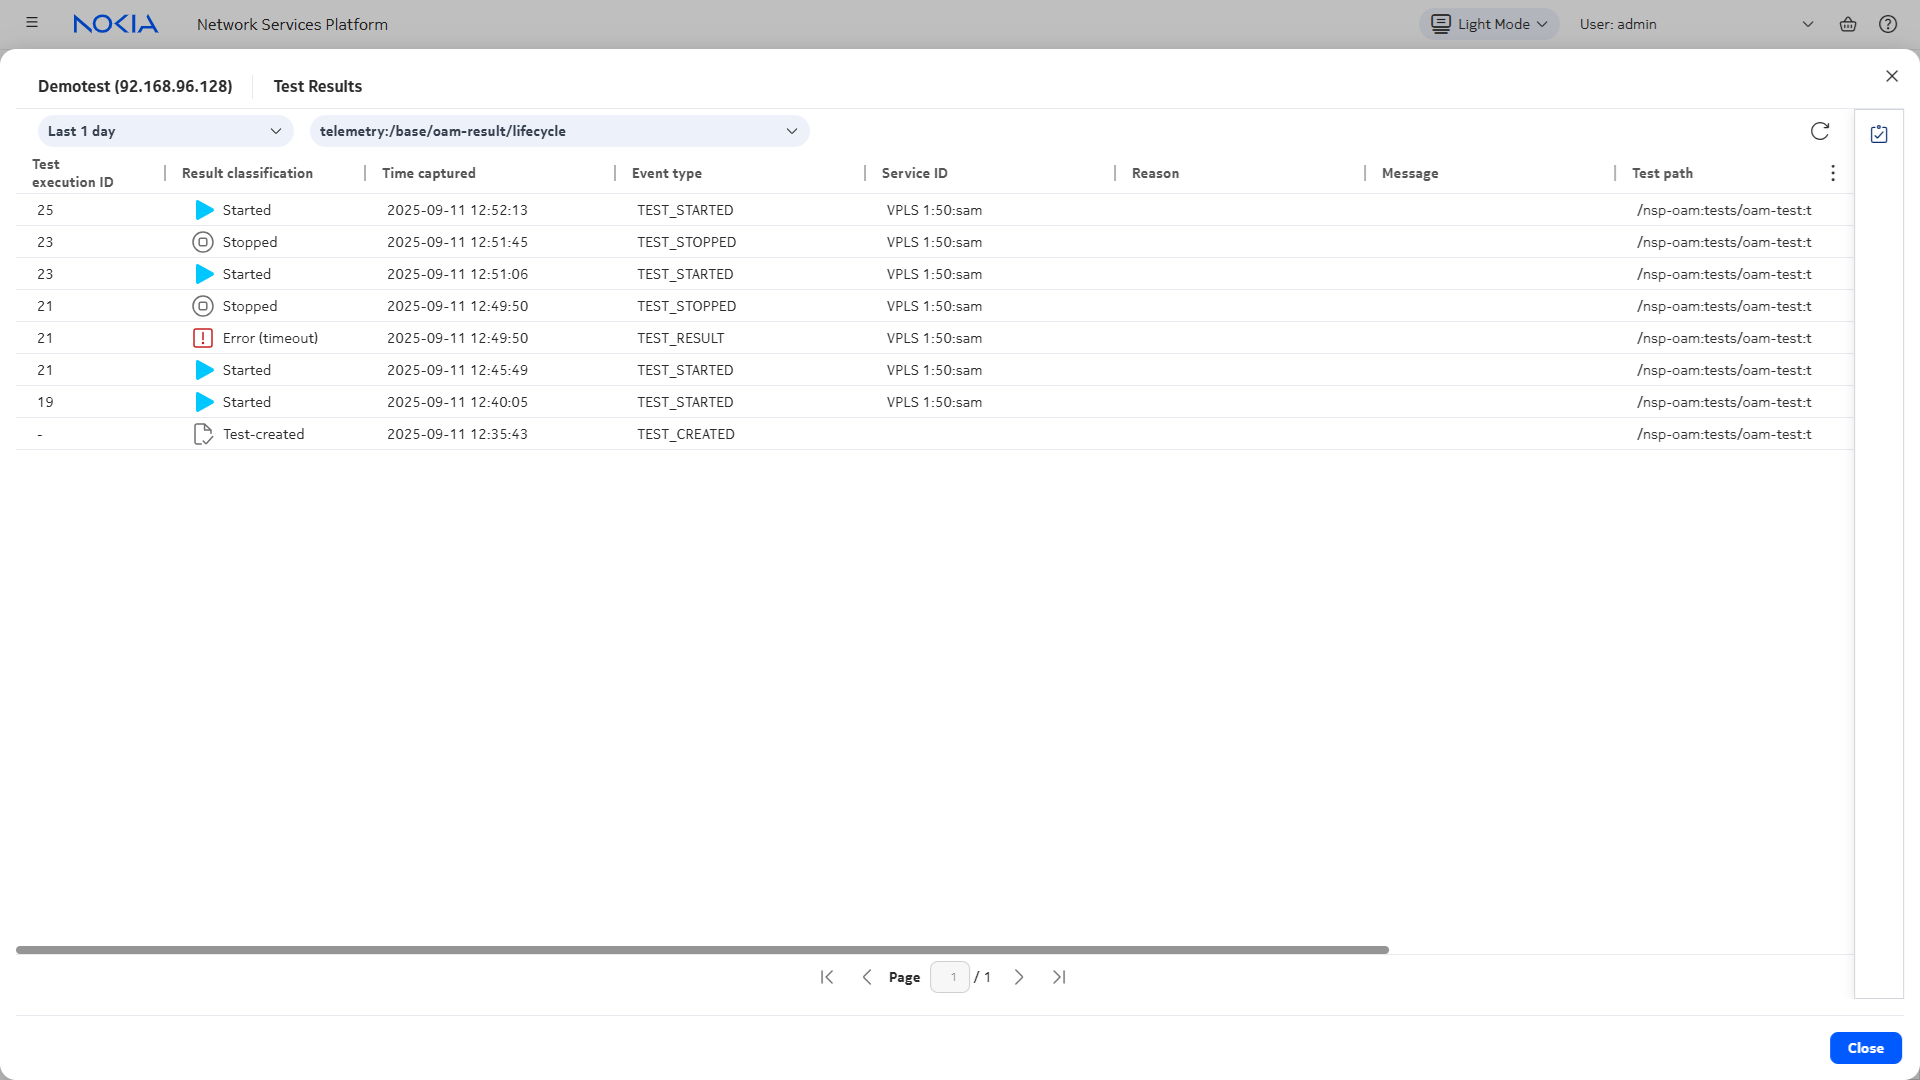Open the table column options kebab menu
This screenshot has width=1920, height=1080.
coord(1832,173)
